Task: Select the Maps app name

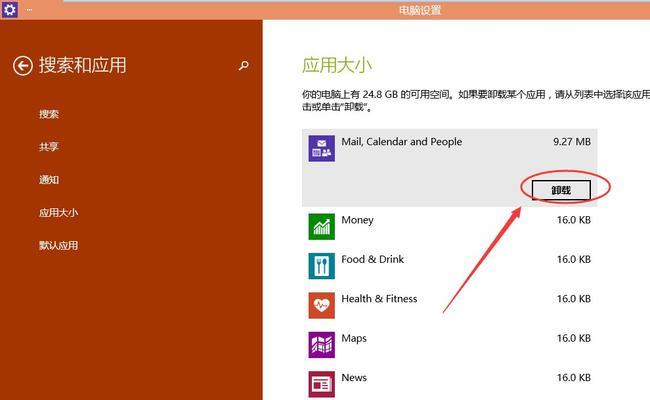Action: pos(354,338)
